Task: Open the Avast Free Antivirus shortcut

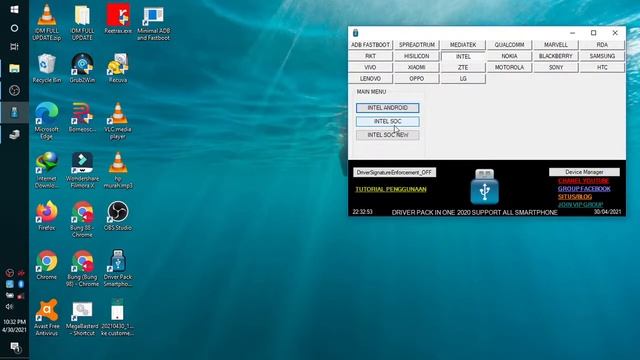Action: [x=47, y=318]
